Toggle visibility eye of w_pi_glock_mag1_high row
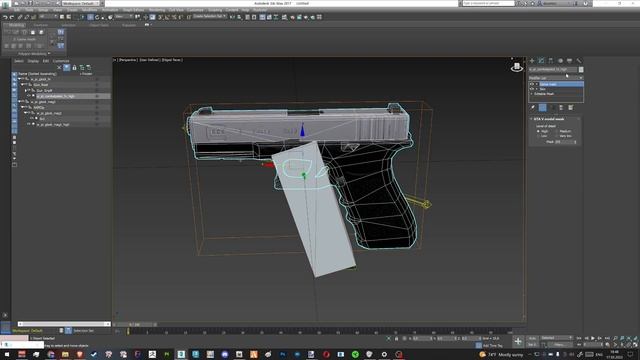The width and height of the screenshot is (640, 360). [29, 124]
